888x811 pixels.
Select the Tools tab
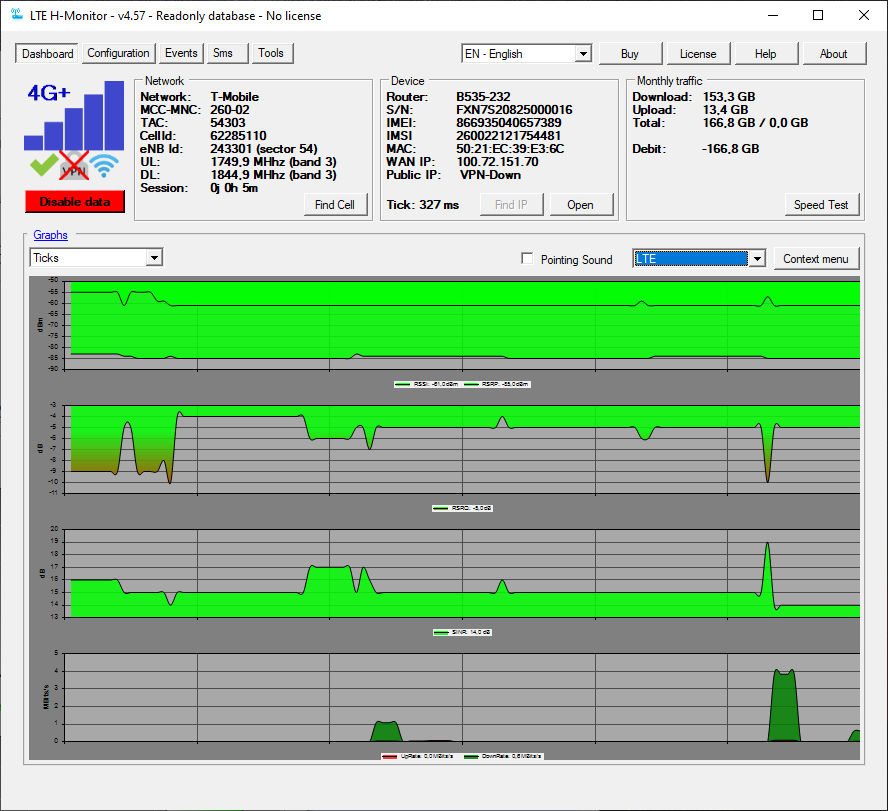271,53
